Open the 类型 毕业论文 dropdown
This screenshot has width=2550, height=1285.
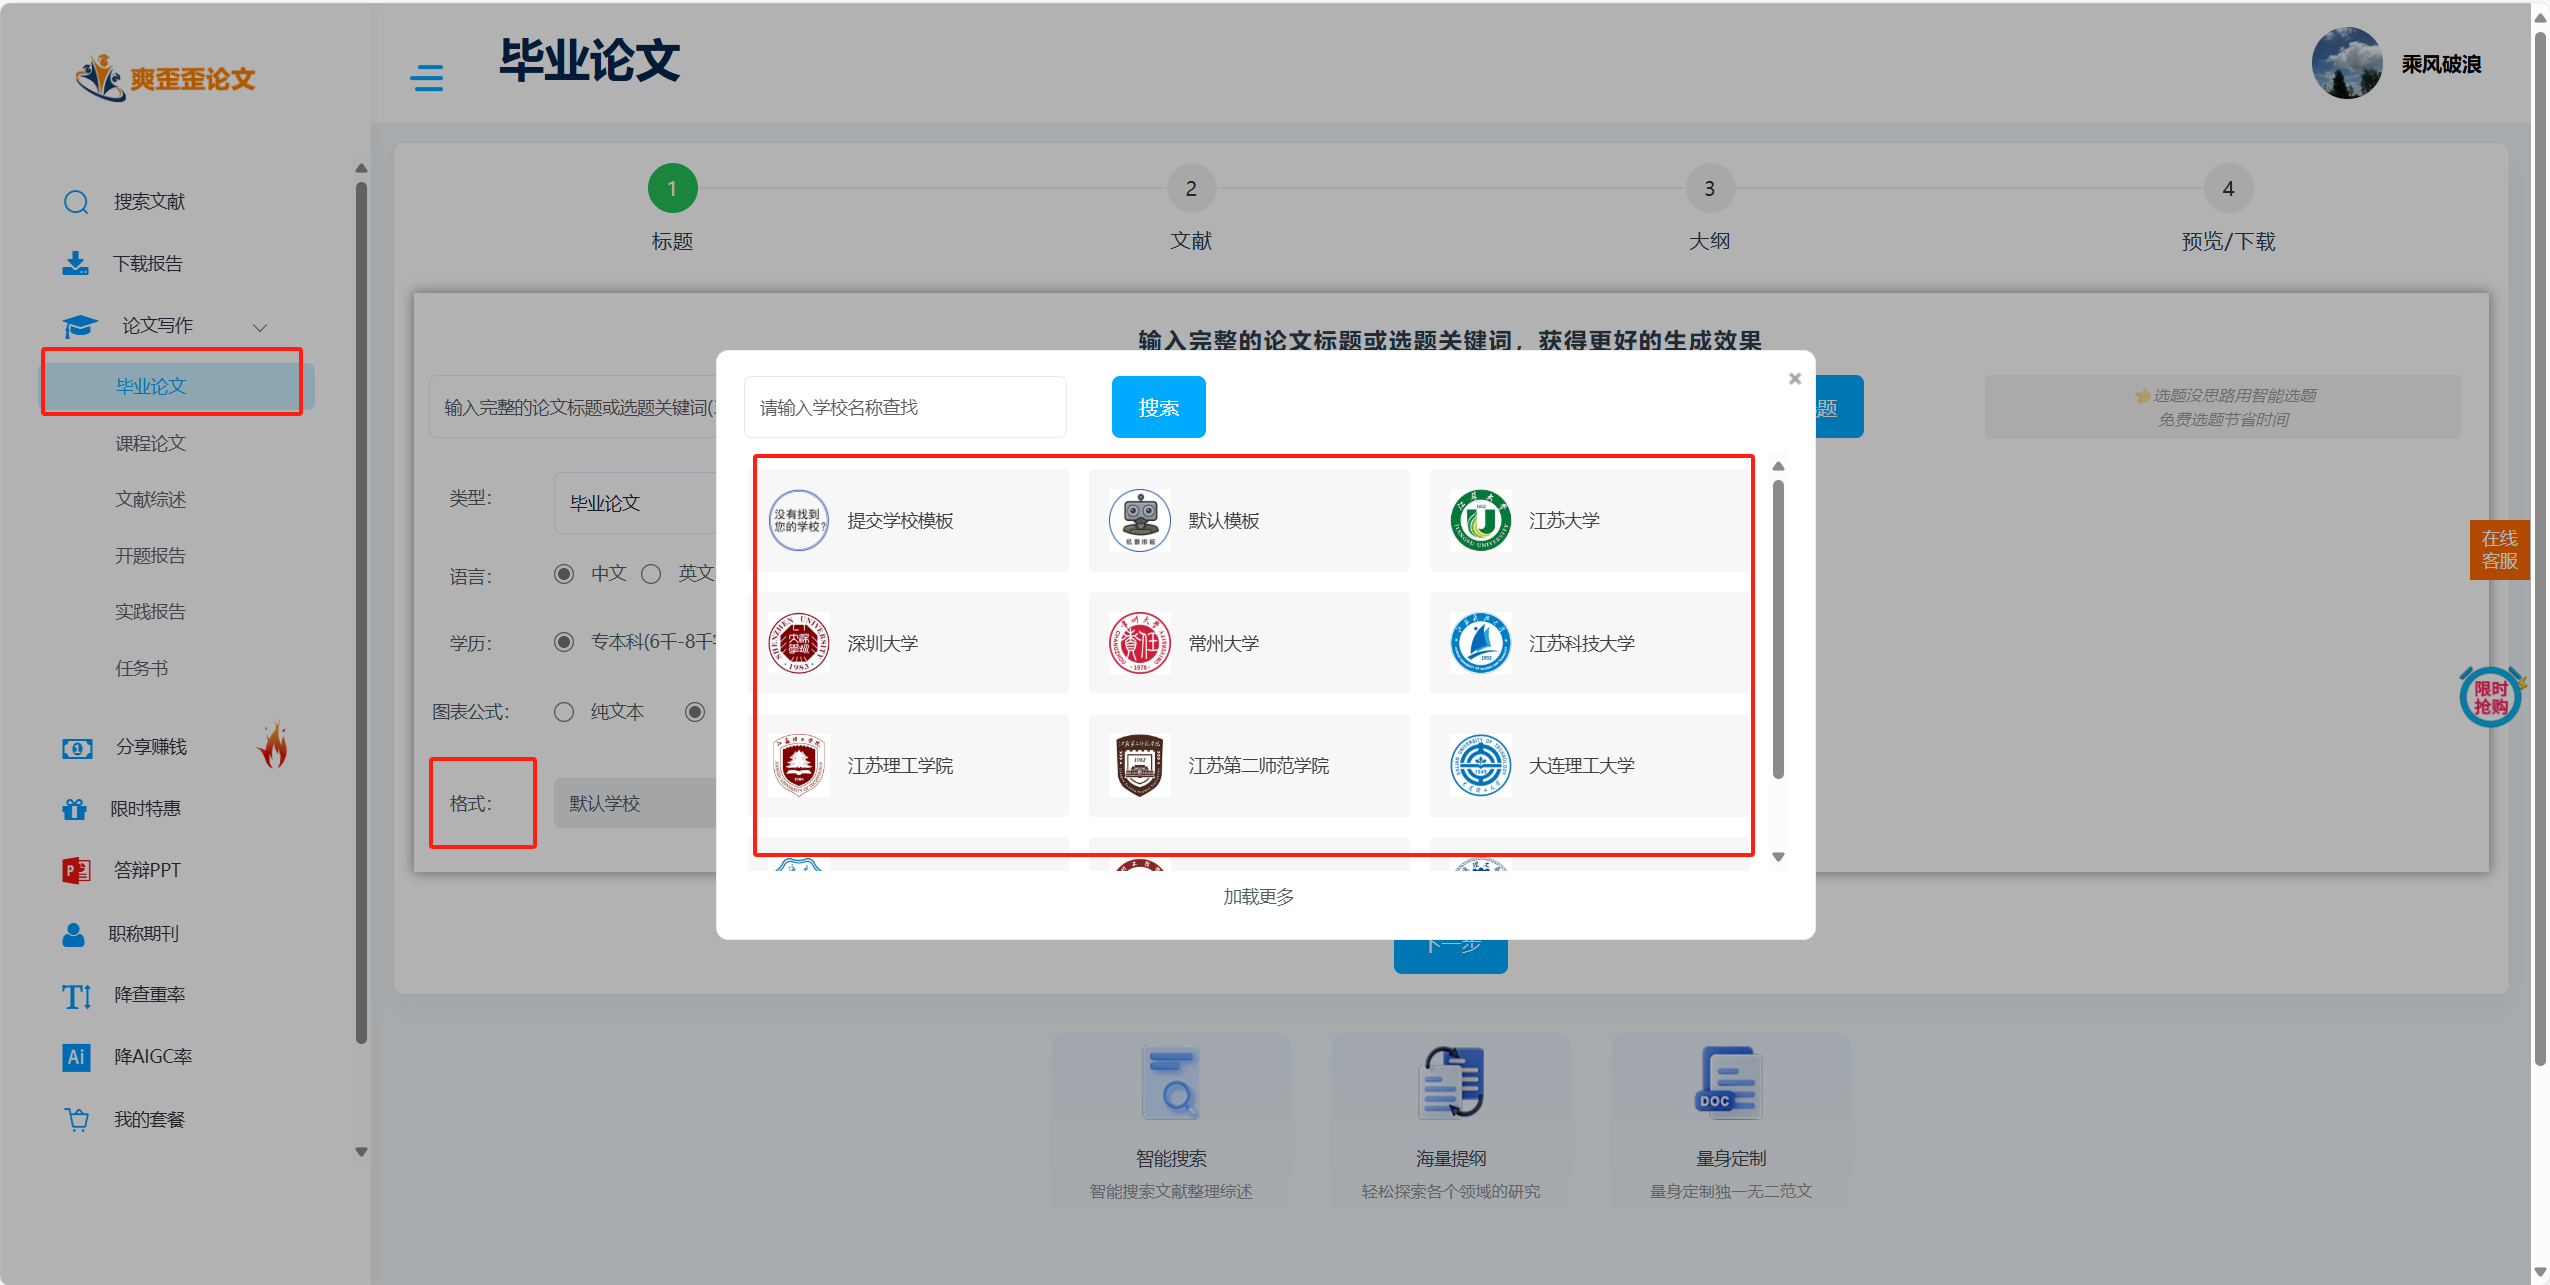[x=636, y=503]
